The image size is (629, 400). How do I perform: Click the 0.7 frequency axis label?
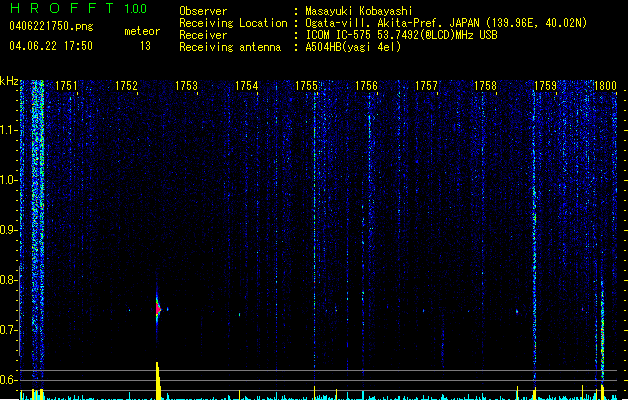9,330
